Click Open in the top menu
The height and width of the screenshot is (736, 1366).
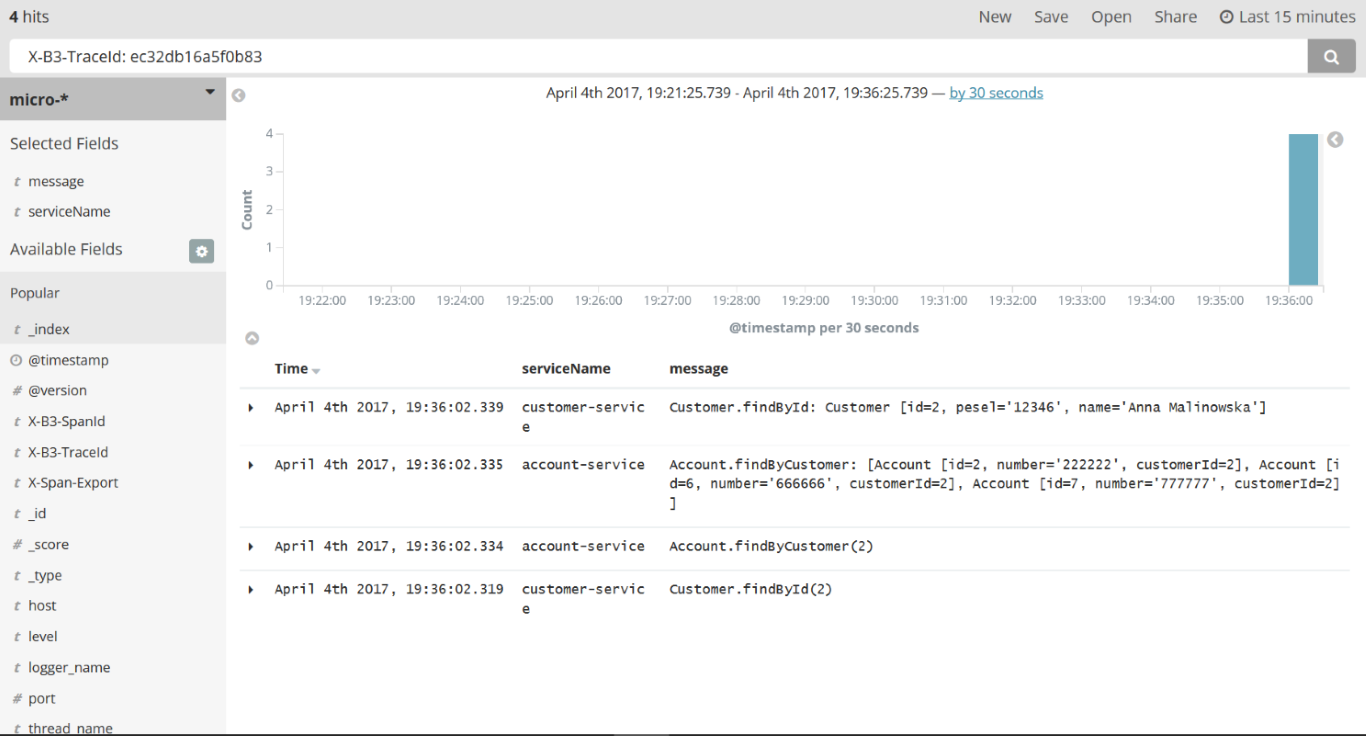point(1111,17)
